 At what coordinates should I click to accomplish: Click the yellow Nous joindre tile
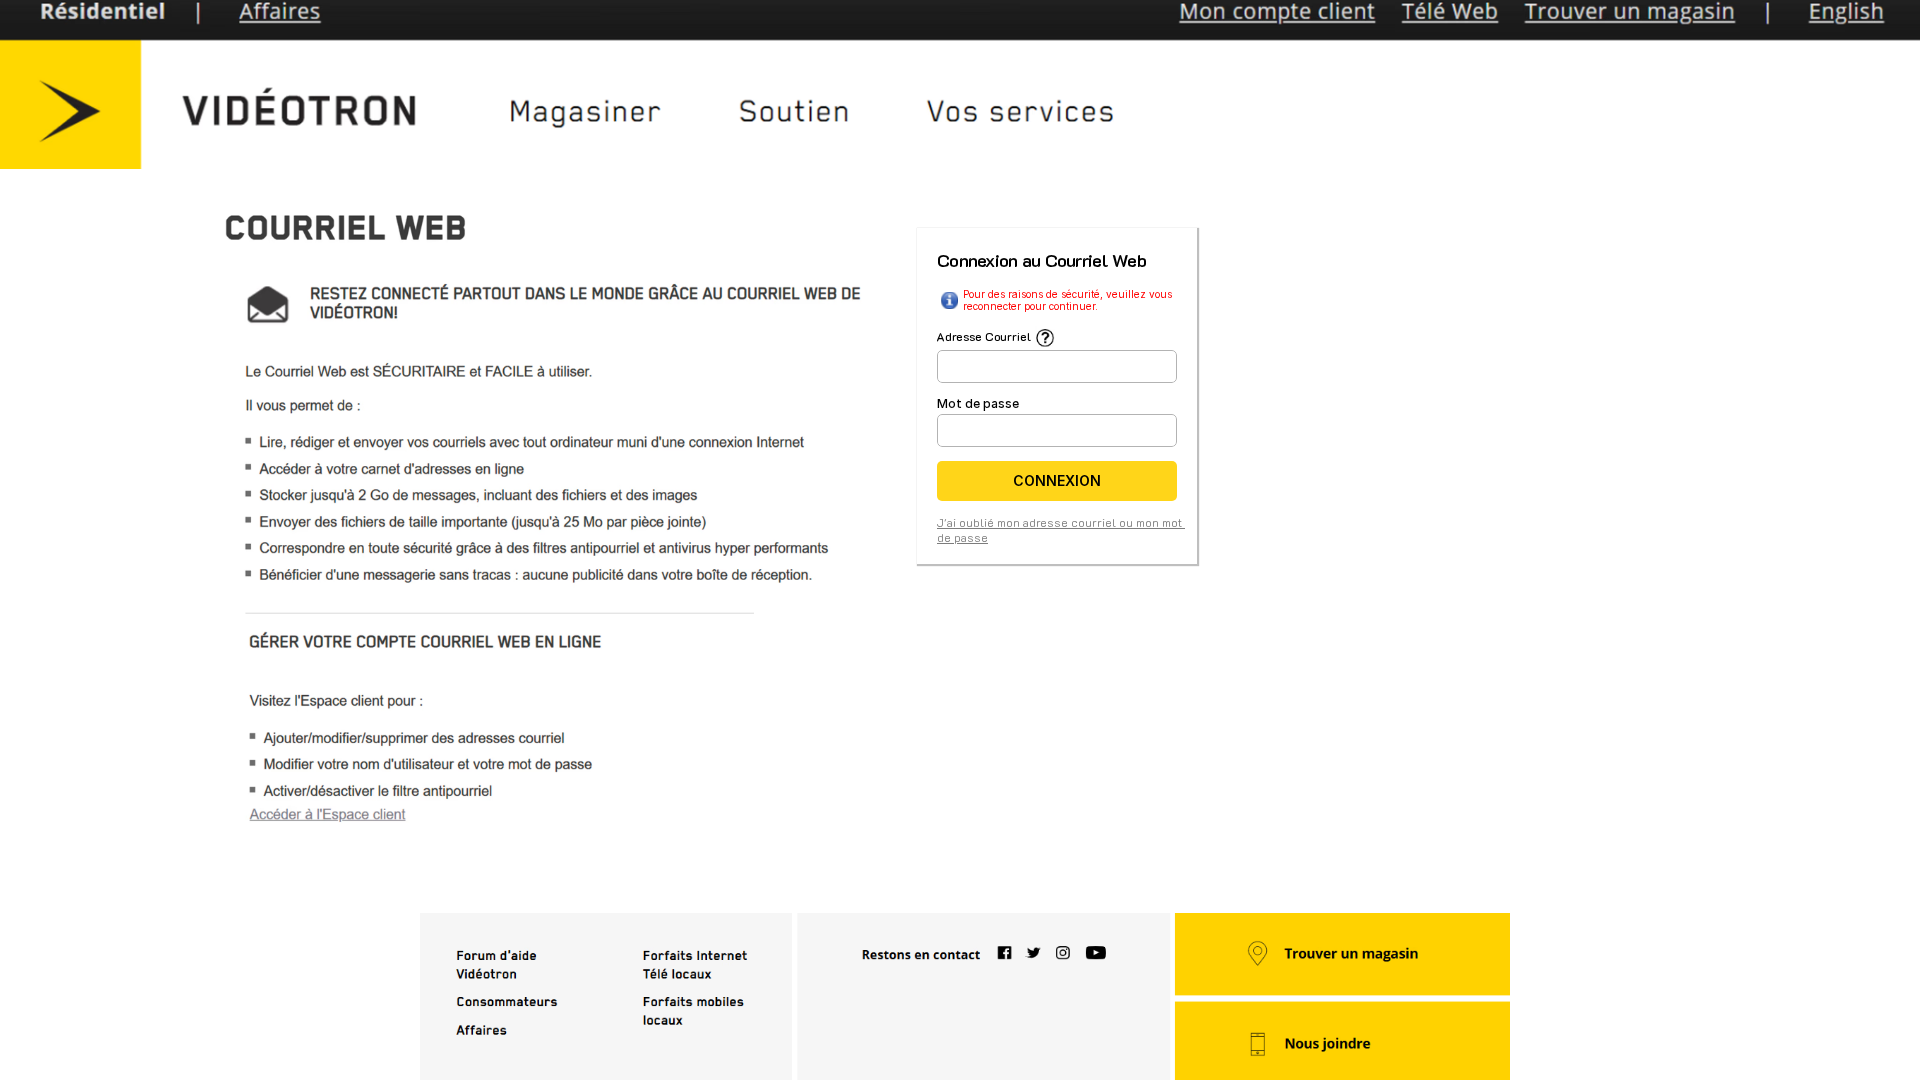(1342, 1041)
